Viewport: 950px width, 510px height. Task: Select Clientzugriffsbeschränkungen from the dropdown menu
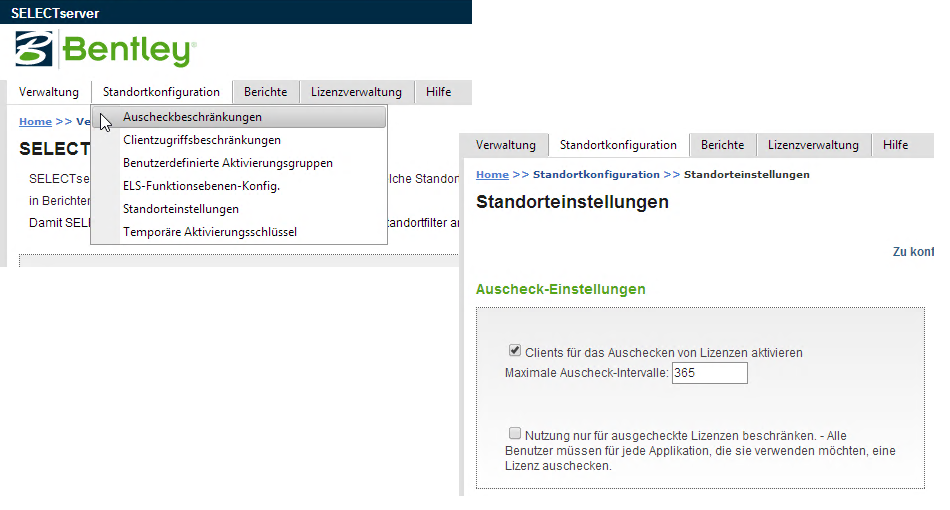click(239, 140)
